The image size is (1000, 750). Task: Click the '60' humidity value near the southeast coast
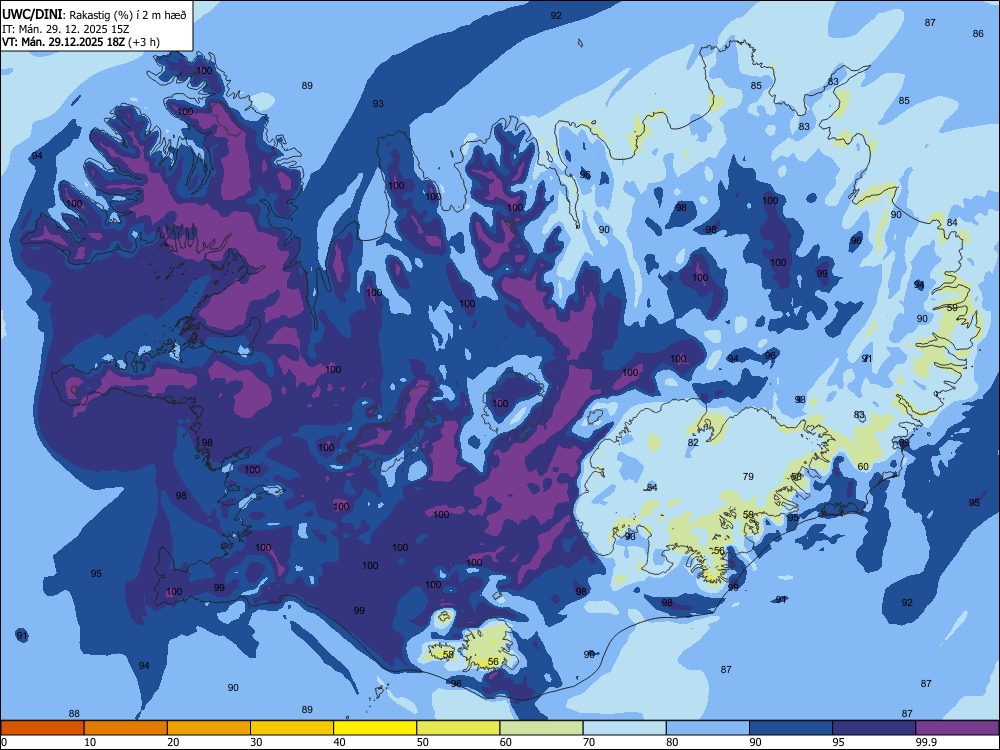point(863,467)
